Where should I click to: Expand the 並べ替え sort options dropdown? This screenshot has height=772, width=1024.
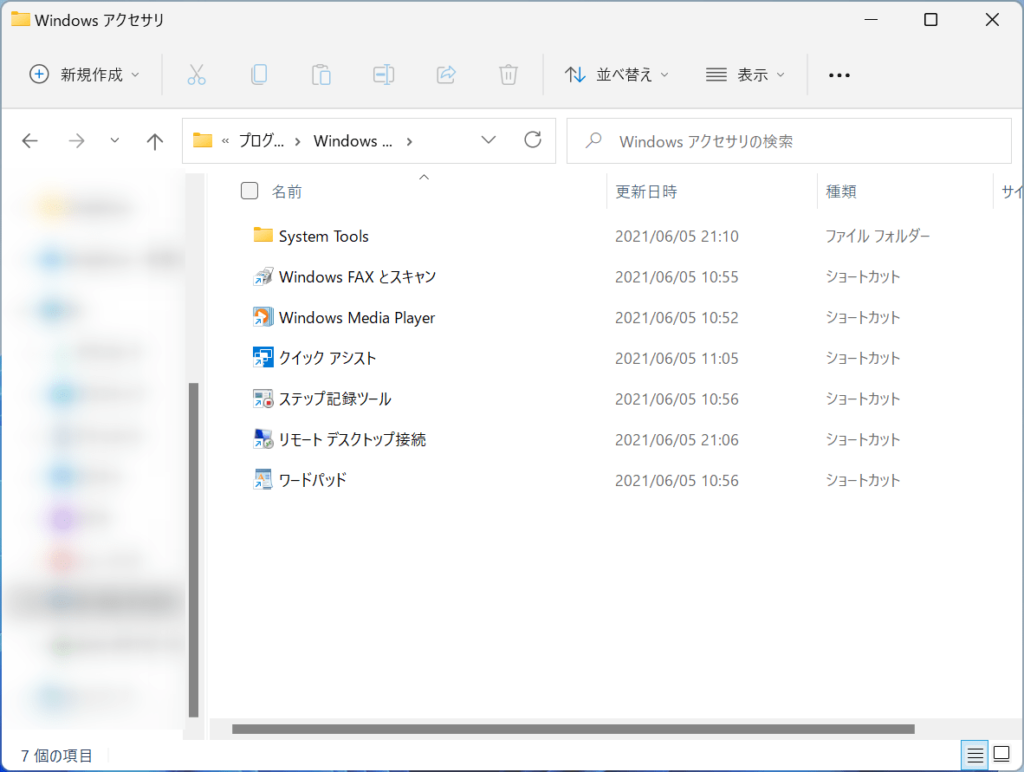pyautogui.click(x=617, y=74)
